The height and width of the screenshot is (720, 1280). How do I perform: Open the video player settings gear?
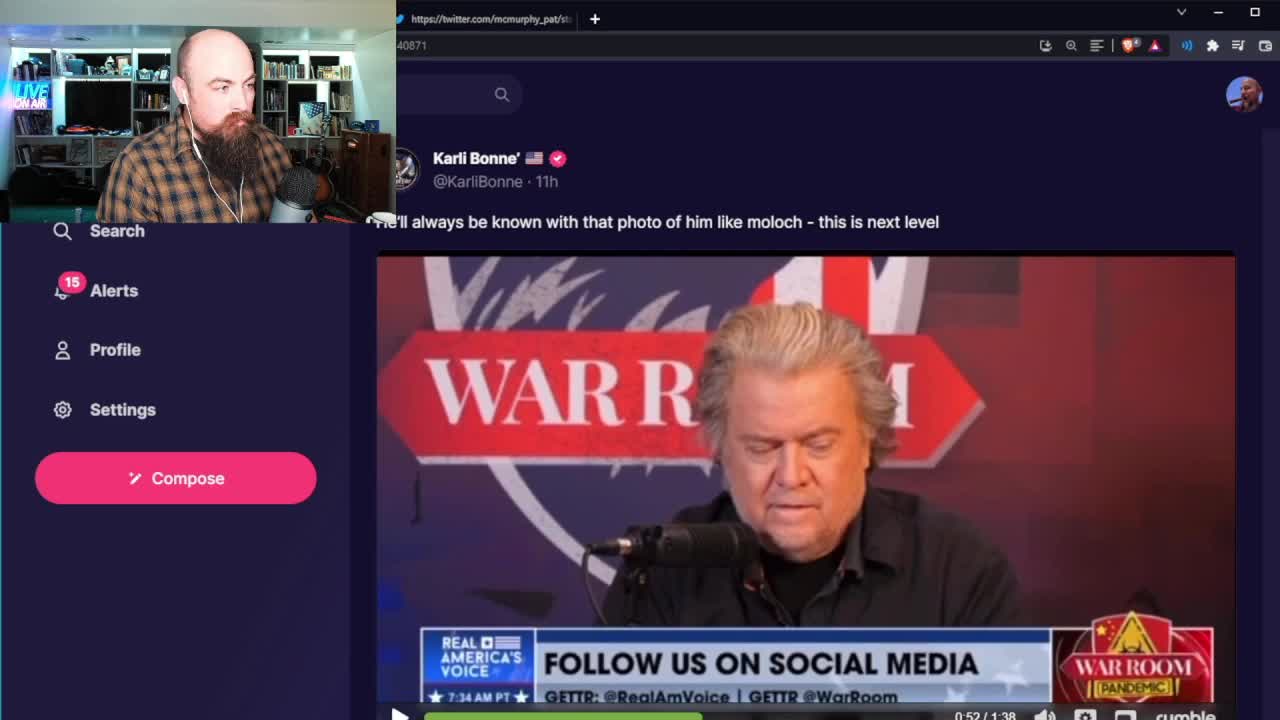(1086, 715)
